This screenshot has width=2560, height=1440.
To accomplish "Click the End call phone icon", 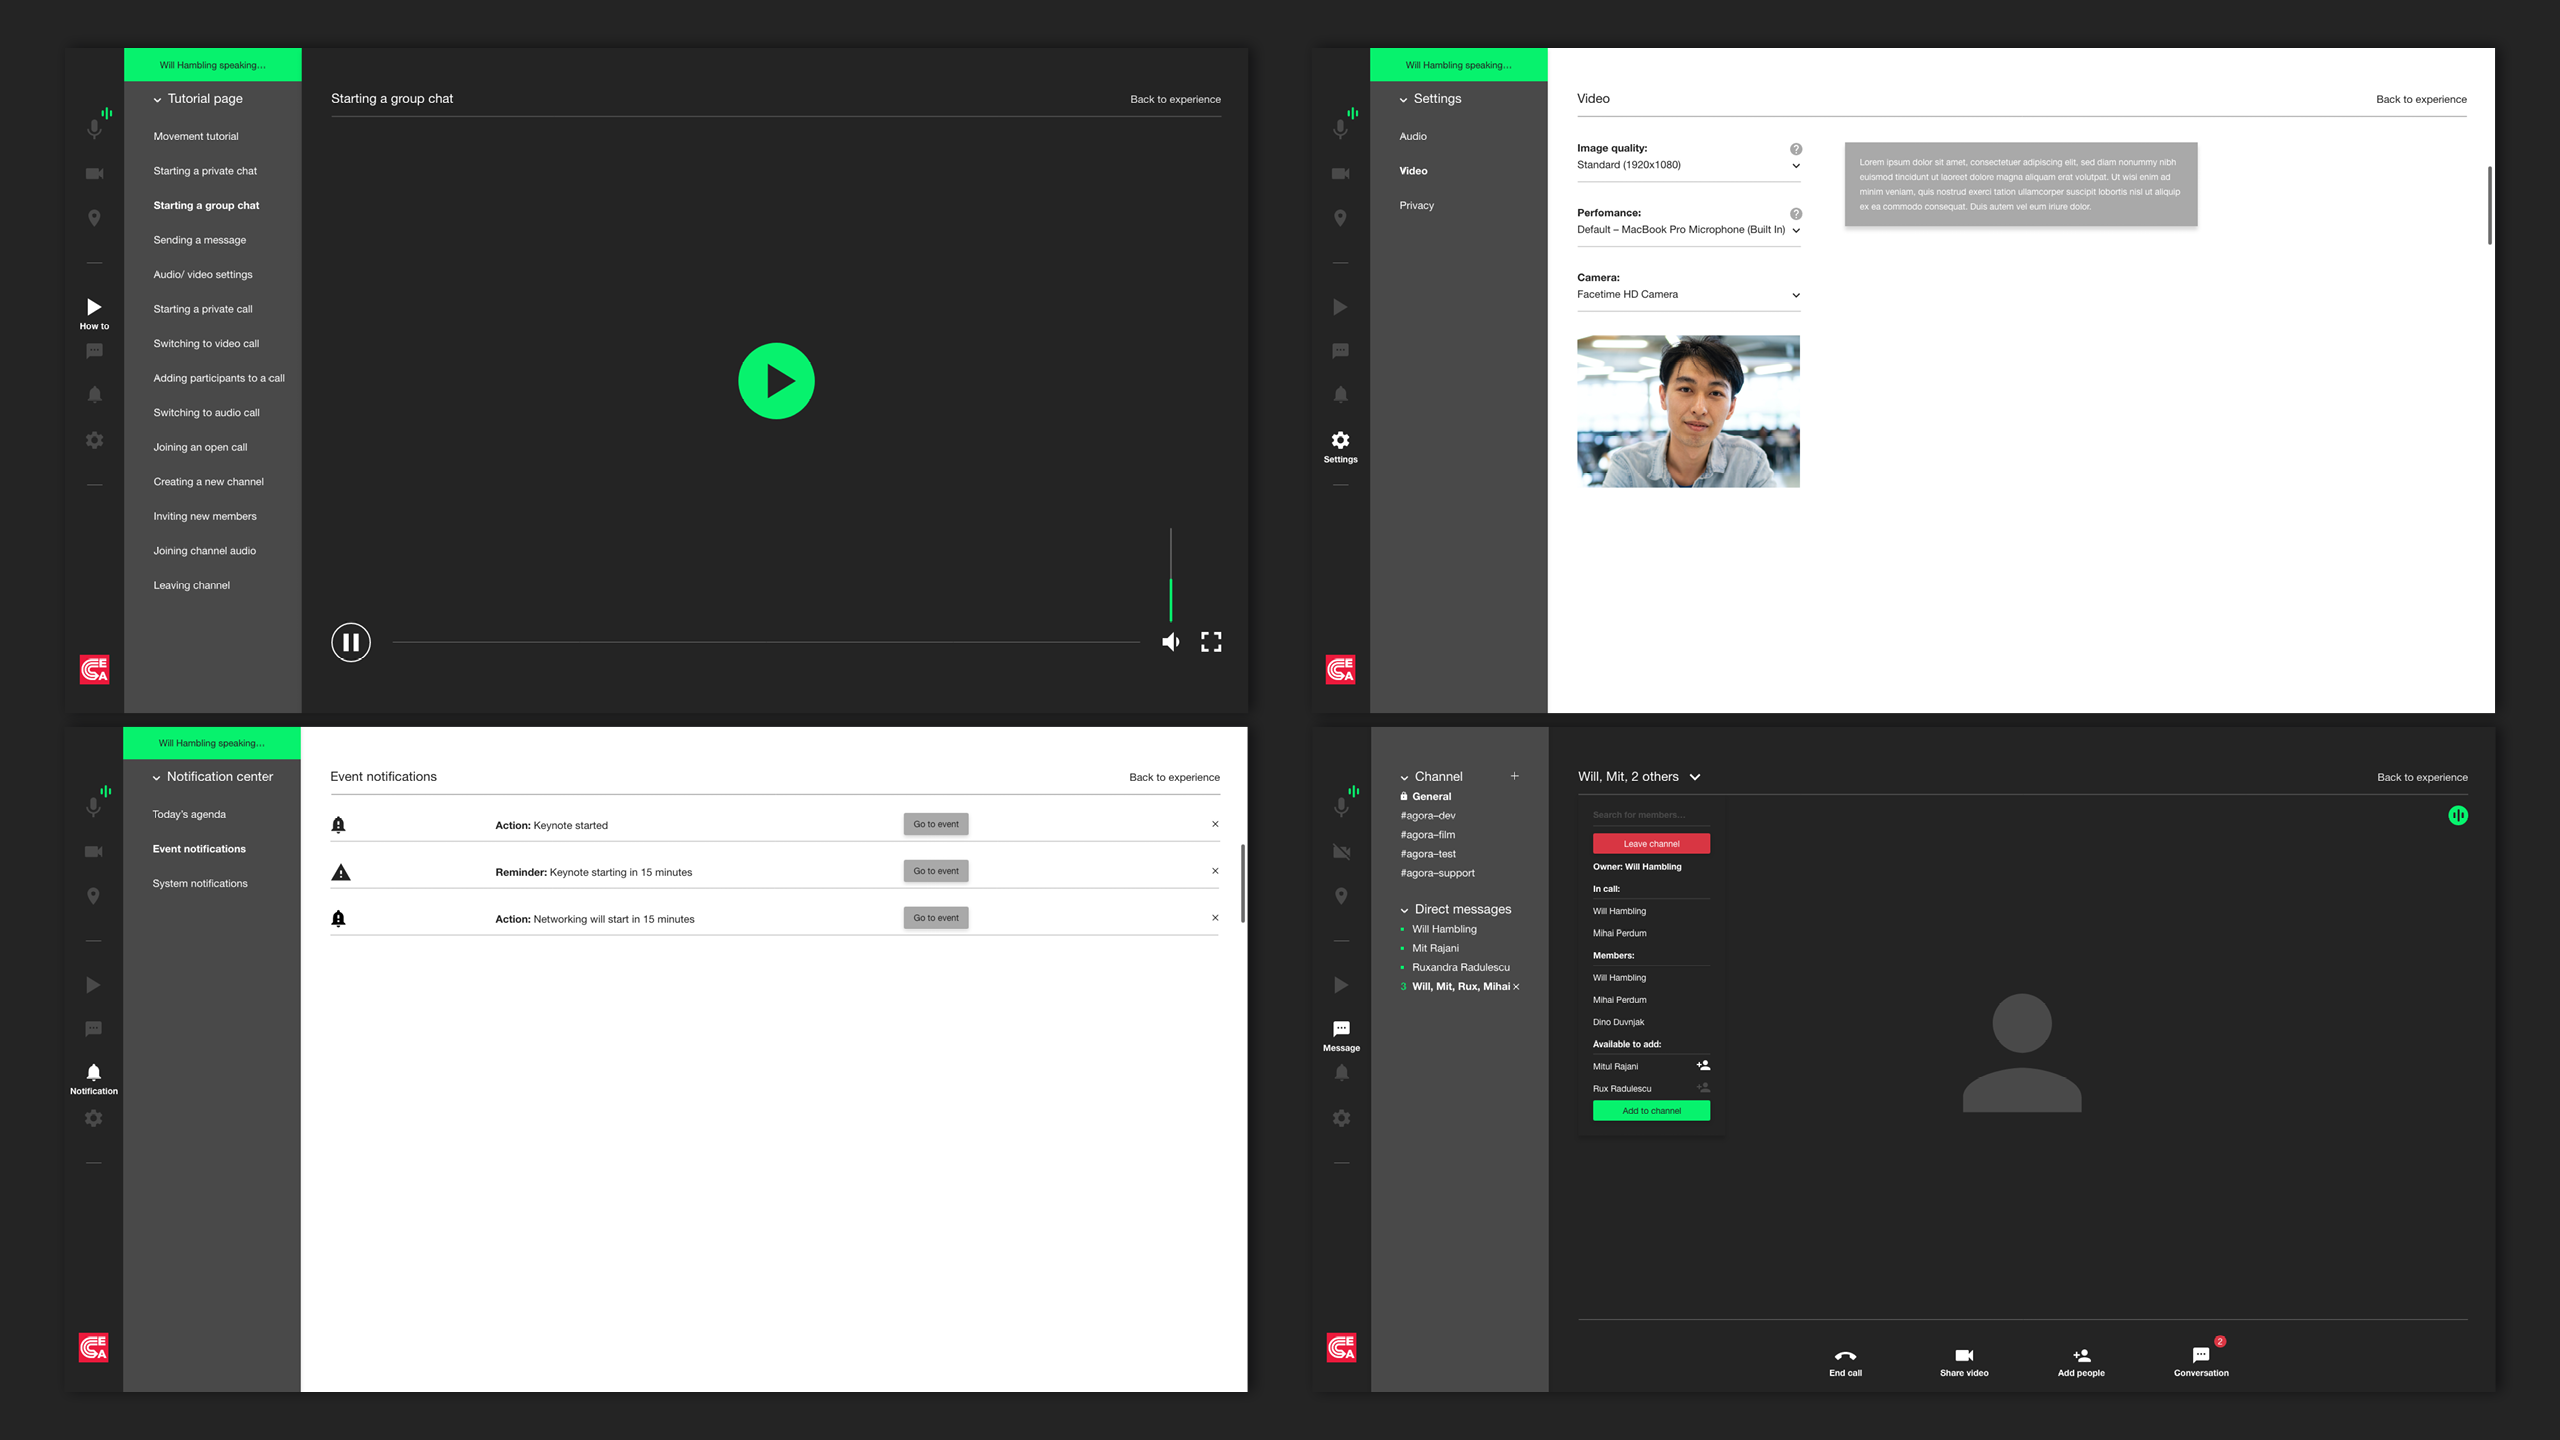I will coord(1845,1356).
